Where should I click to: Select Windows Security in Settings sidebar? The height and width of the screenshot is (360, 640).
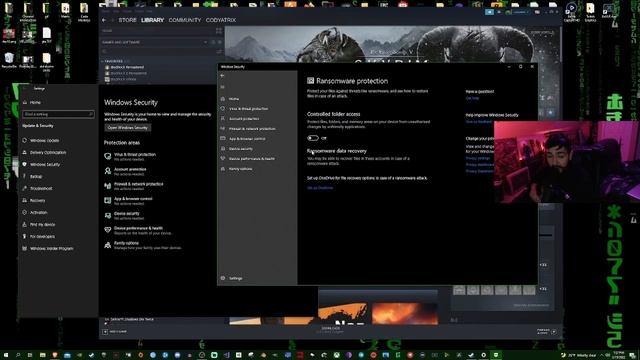(44, 164)
